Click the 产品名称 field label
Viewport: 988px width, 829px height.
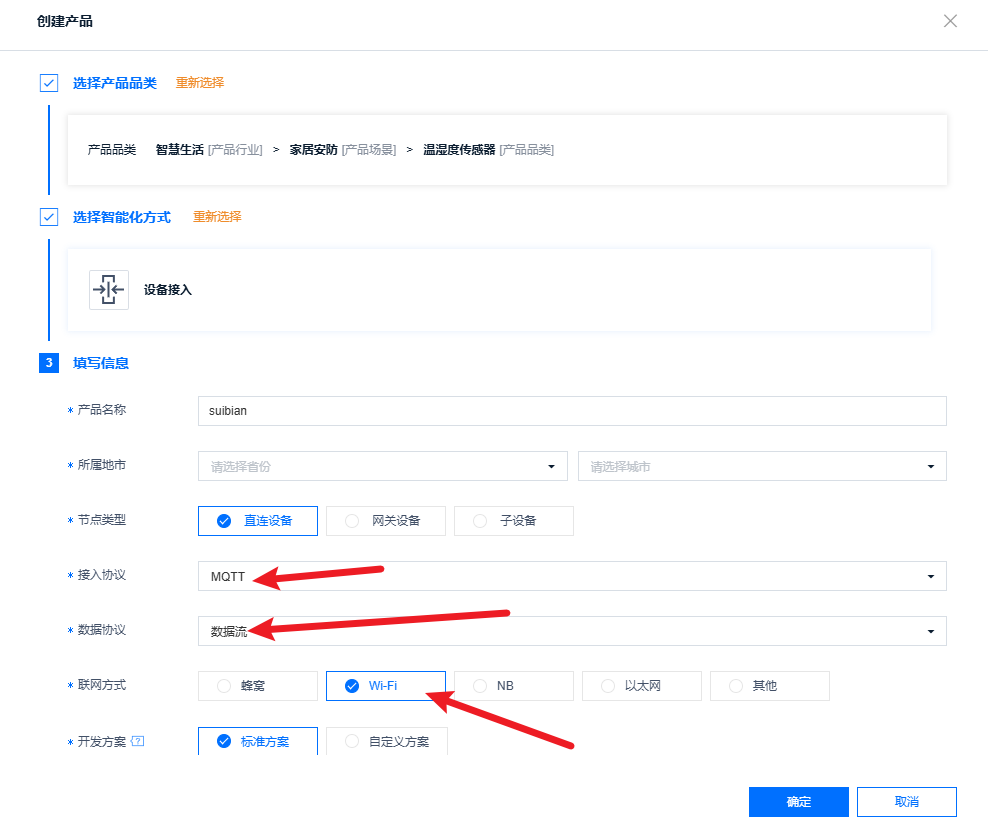101,409
